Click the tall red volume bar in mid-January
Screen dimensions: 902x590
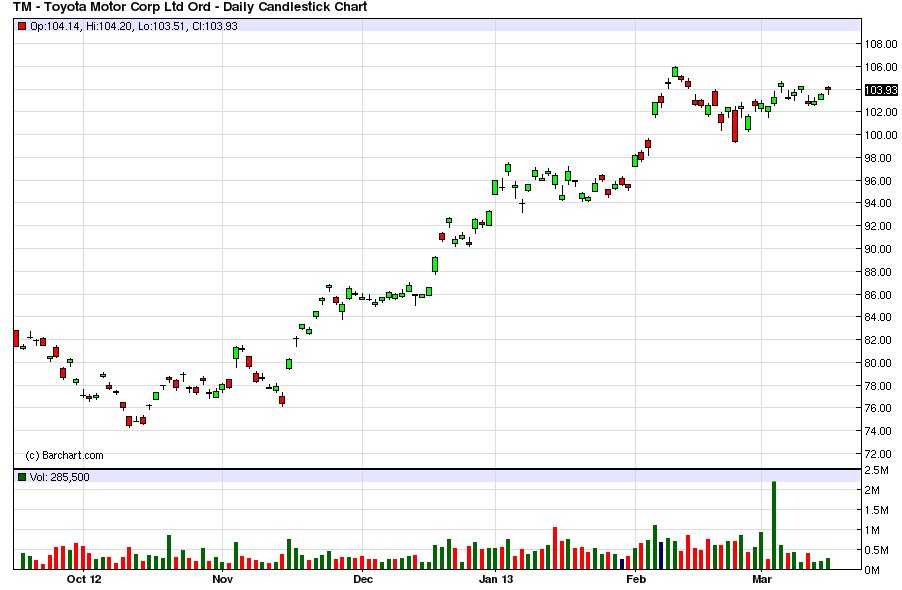[x=555, y=548]
